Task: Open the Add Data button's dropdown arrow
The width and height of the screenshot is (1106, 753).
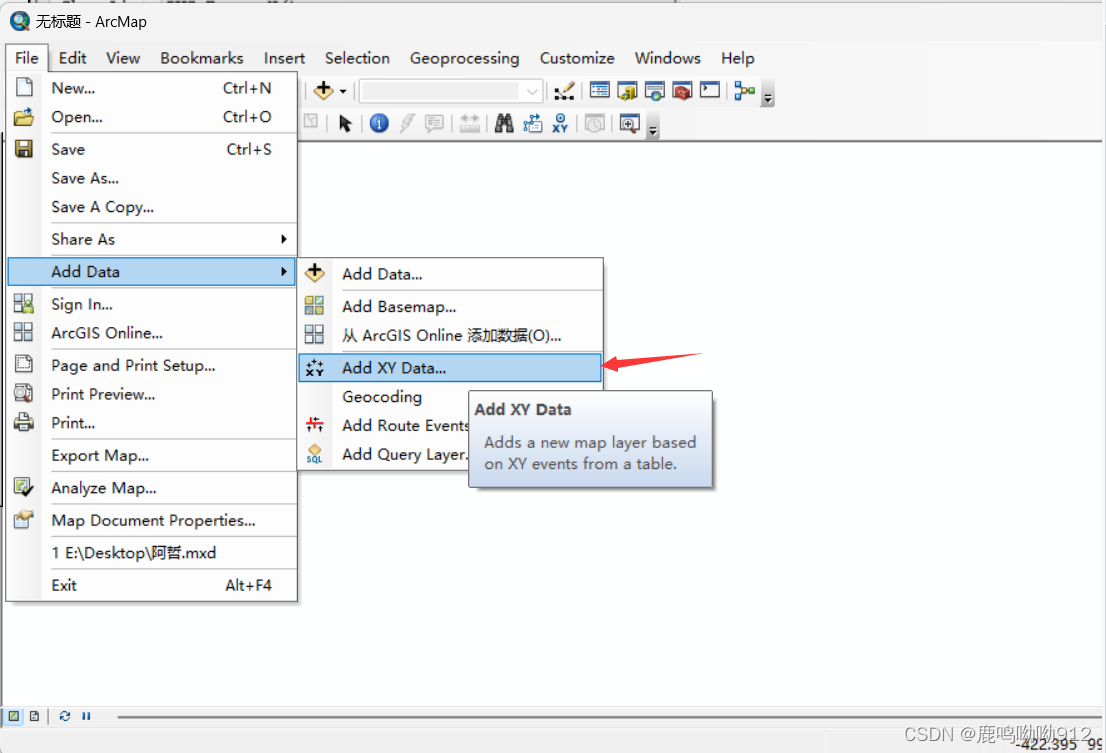Action: point(343,91)
